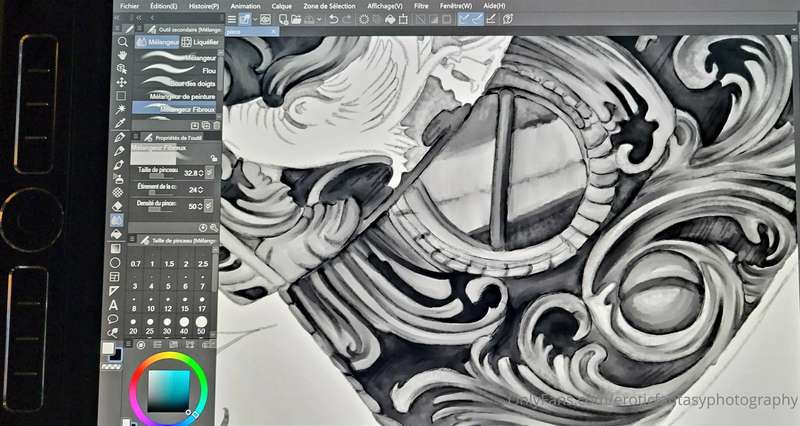Pick a hue on the color wheel ring

click(168, 357)
